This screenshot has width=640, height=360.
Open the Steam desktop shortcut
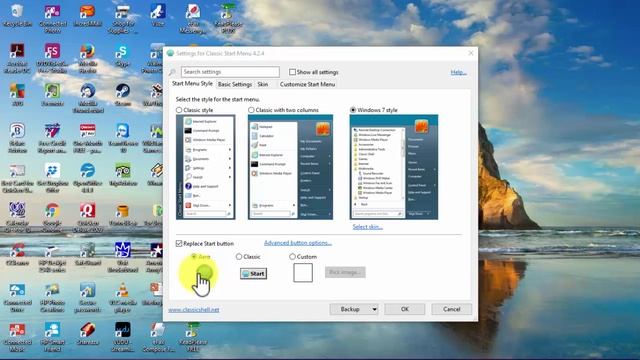(x=122, y=95)
